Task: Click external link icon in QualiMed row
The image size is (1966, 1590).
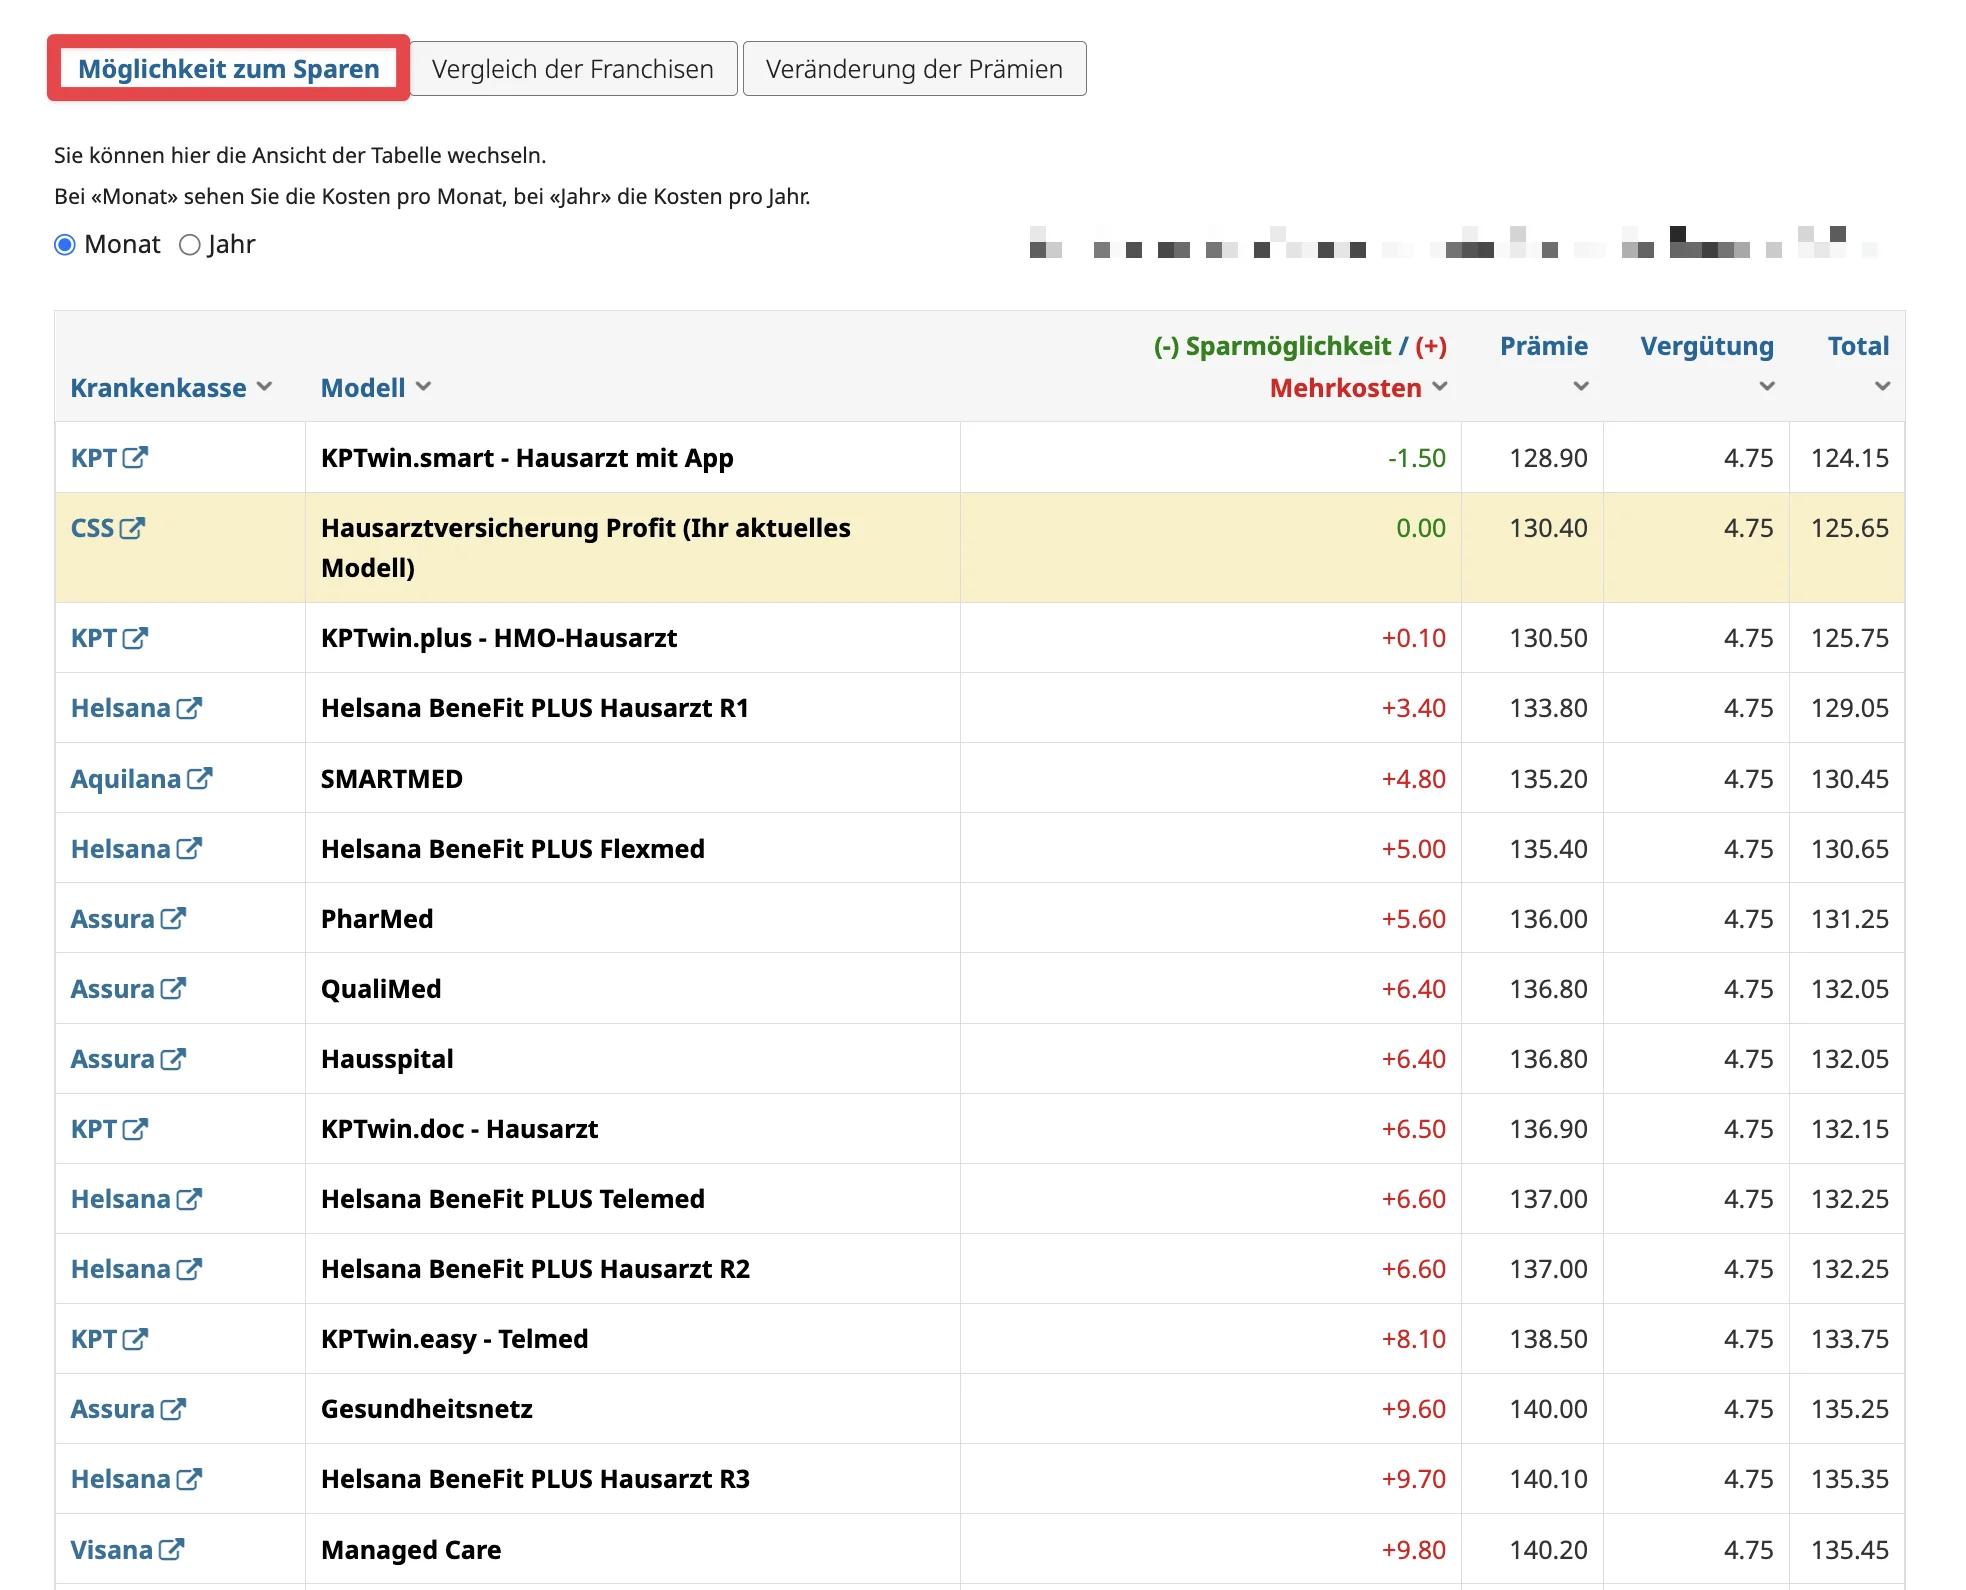Action: [173, 988]
